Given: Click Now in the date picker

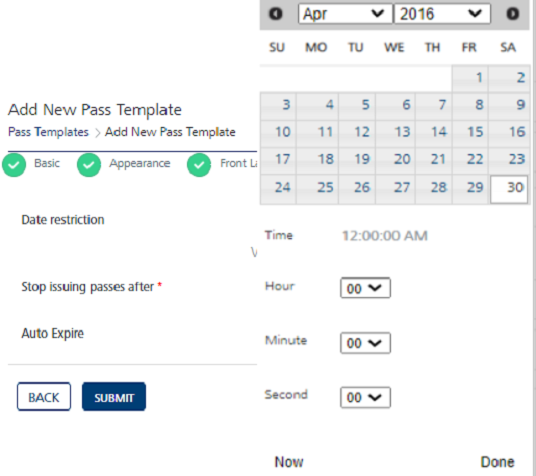Looking at the screenshot, I should click(x=289, y=462).
